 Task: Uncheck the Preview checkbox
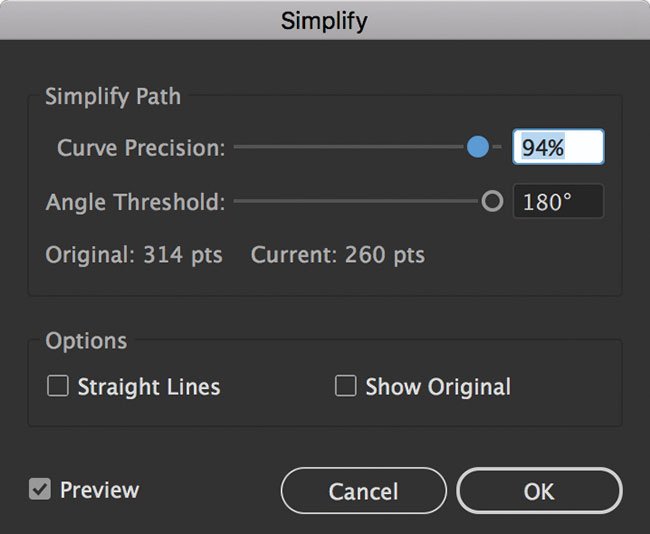point(40,489)
